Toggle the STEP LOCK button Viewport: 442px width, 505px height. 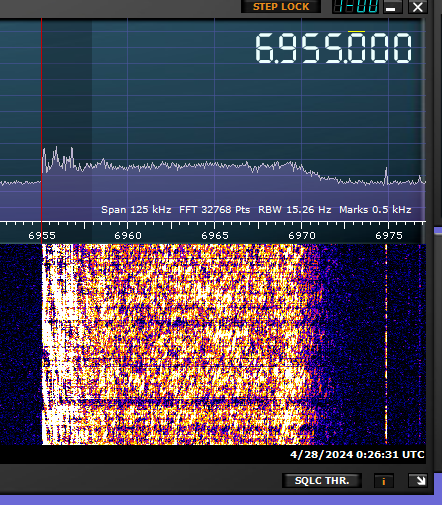point(281,7)
